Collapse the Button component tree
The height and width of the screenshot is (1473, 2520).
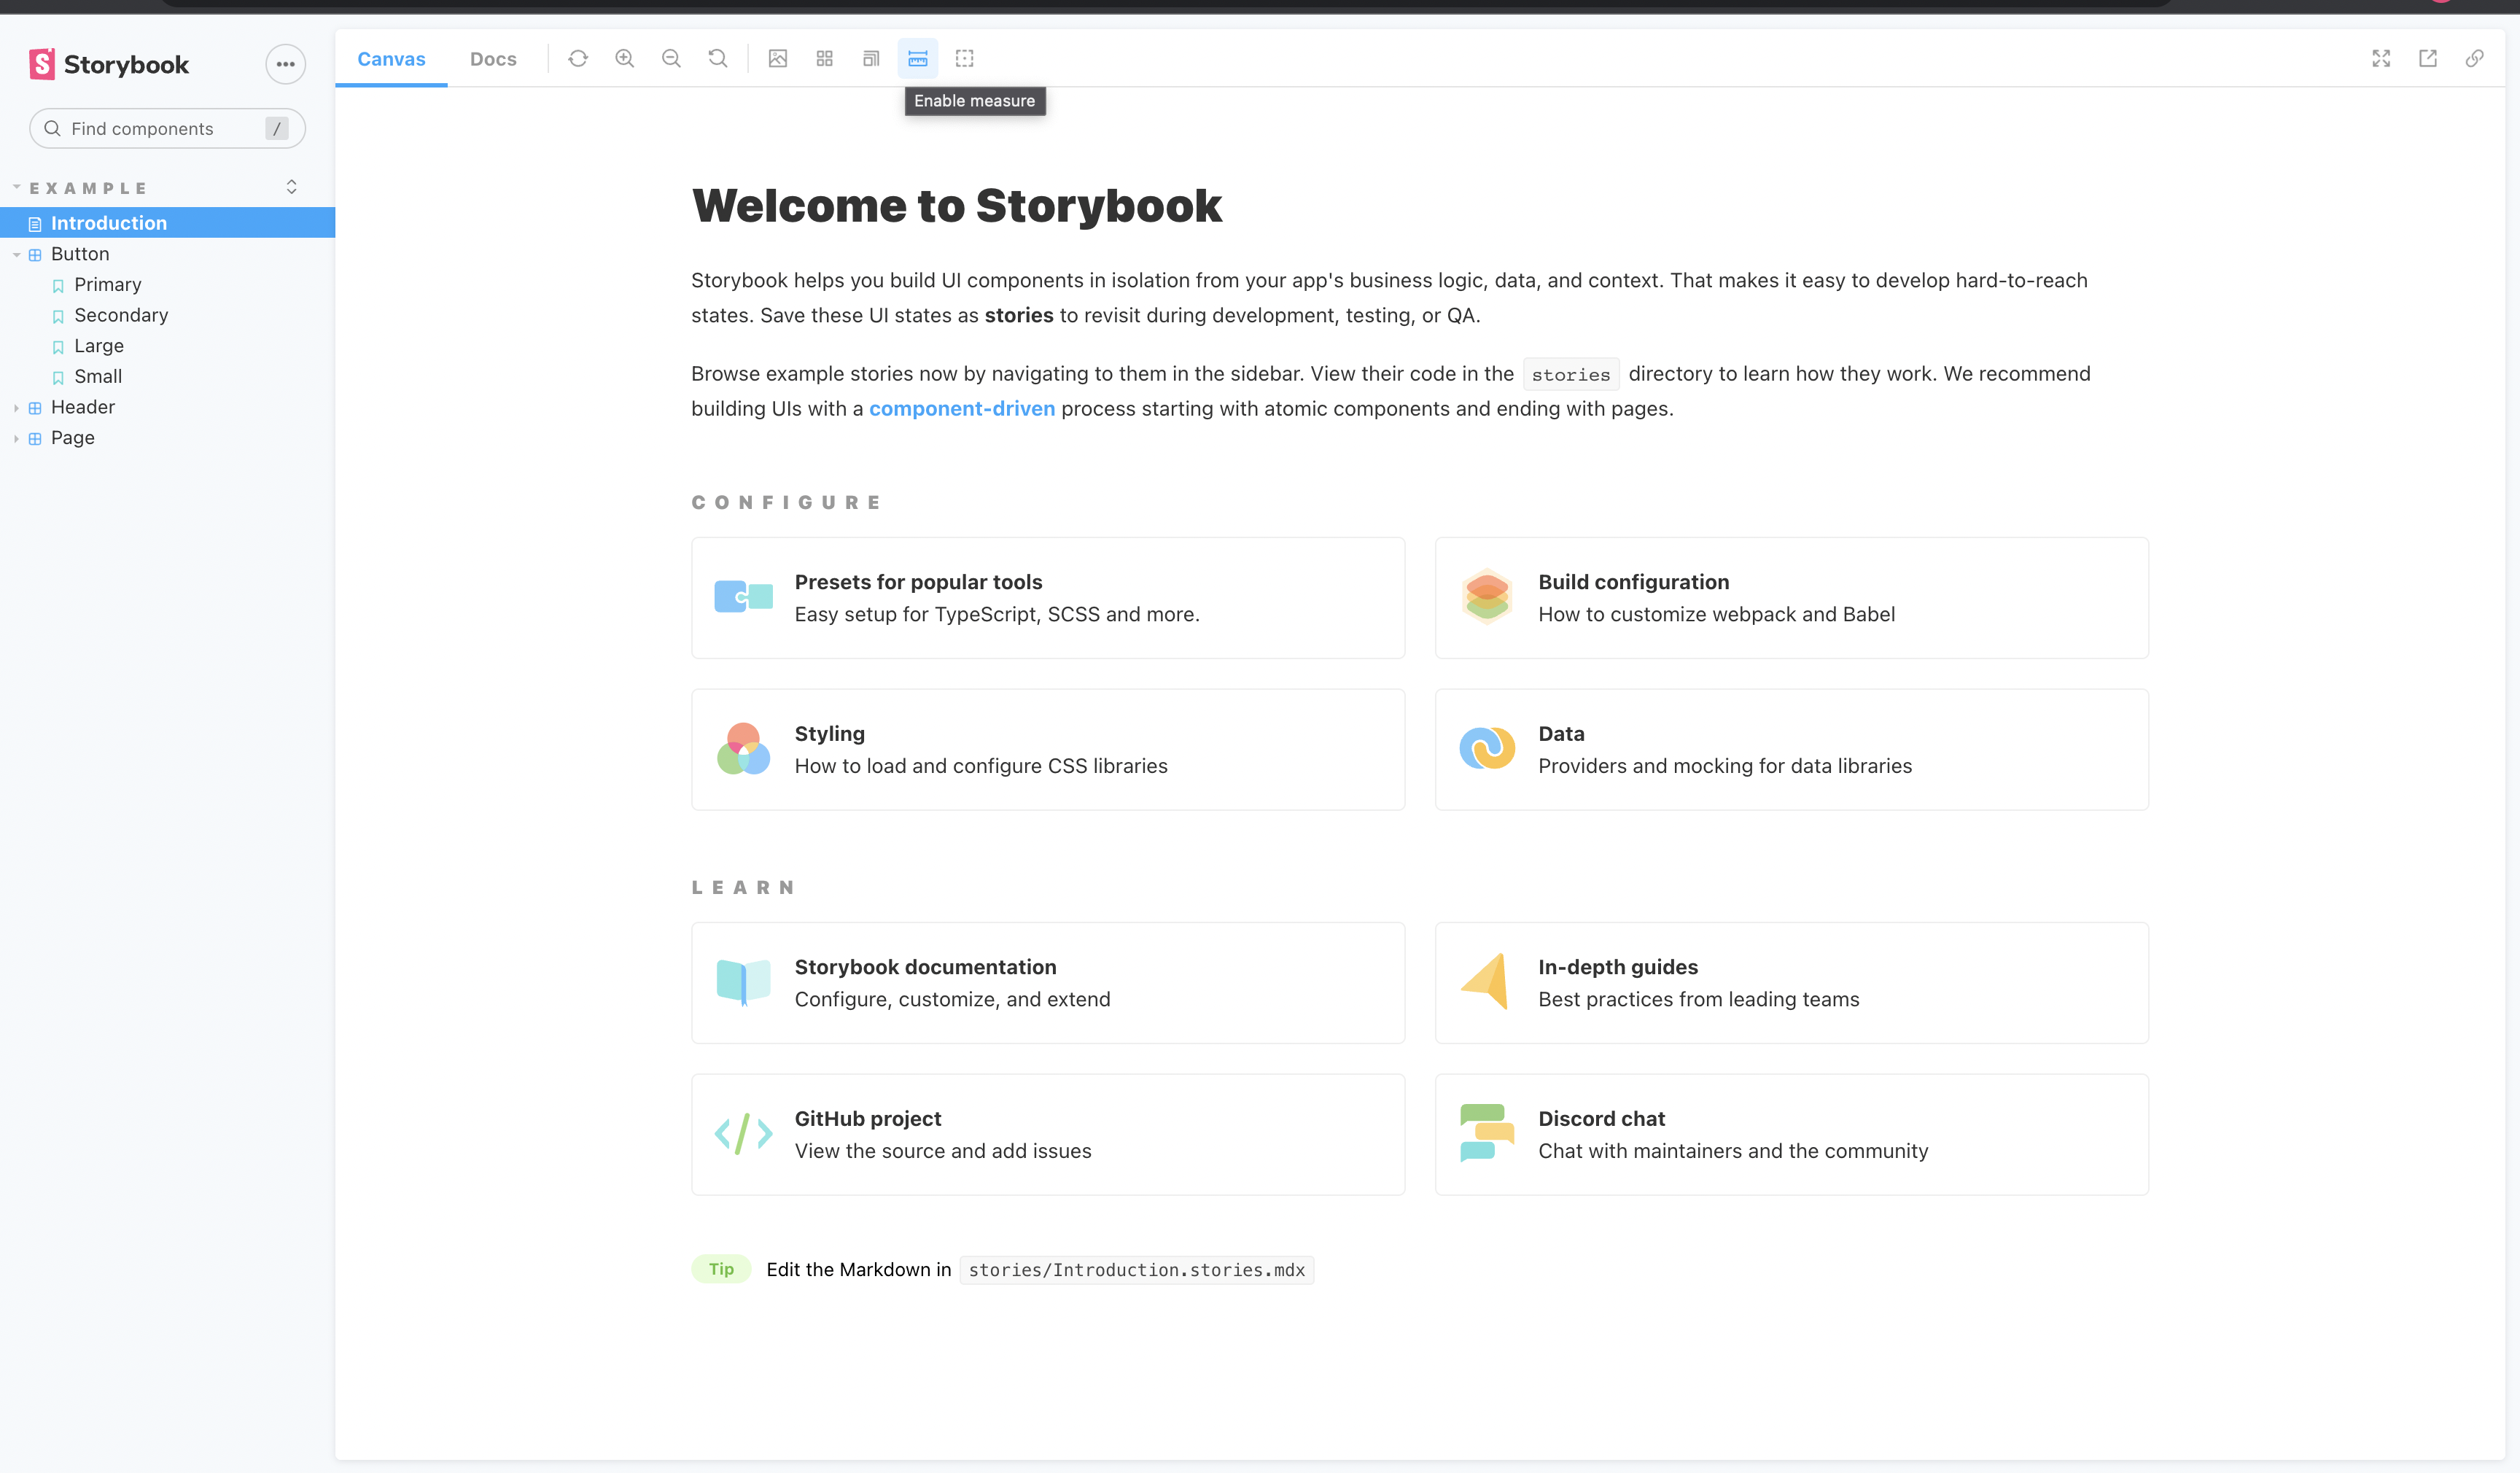tap(17, 254)
